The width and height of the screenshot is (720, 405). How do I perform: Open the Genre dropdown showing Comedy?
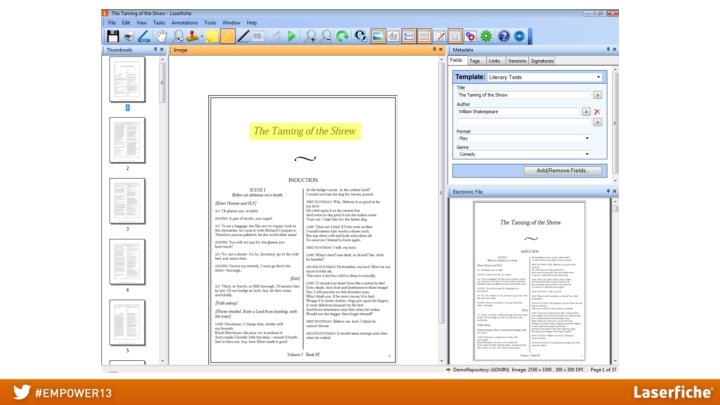pyautogui.click(x=523, y=154)
